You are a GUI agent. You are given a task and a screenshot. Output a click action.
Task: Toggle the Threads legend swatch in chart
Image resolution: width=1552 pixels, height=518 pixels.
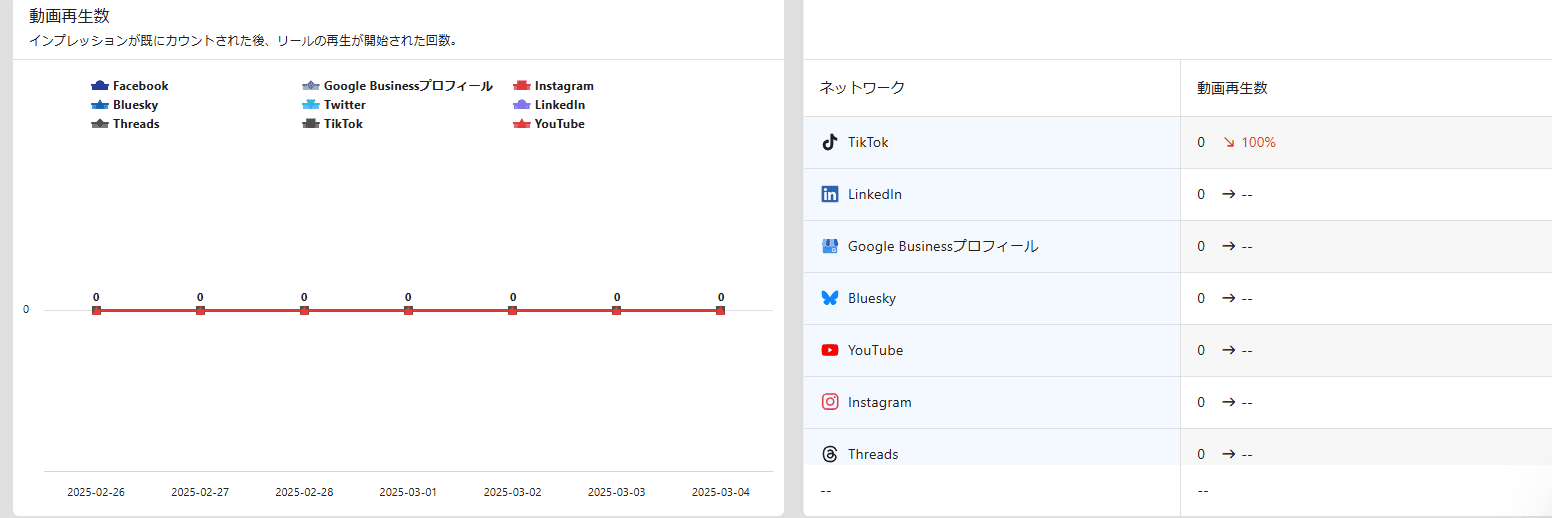click(x=99, y=124)
